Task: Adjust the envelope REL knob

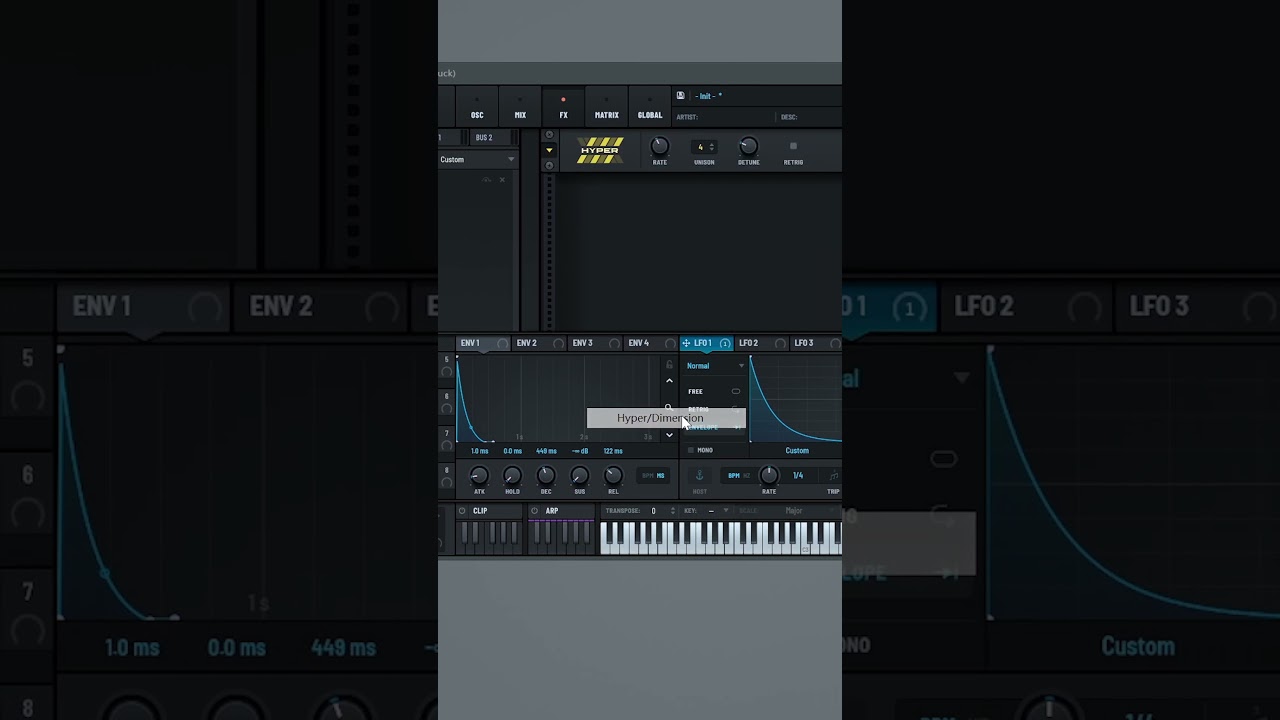Action: (613, 476)
